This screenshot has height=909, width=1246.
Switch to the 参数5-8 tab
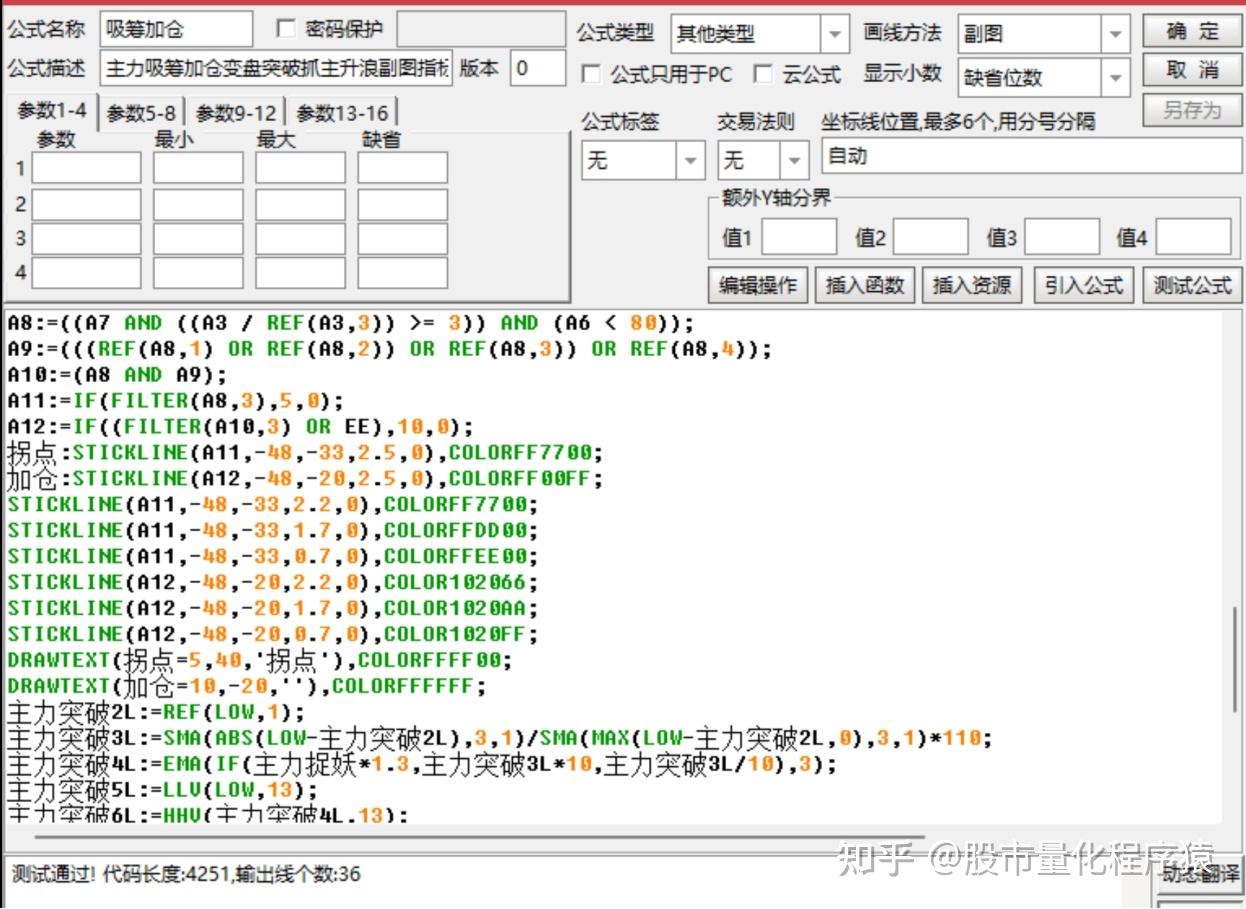point(141,114)
